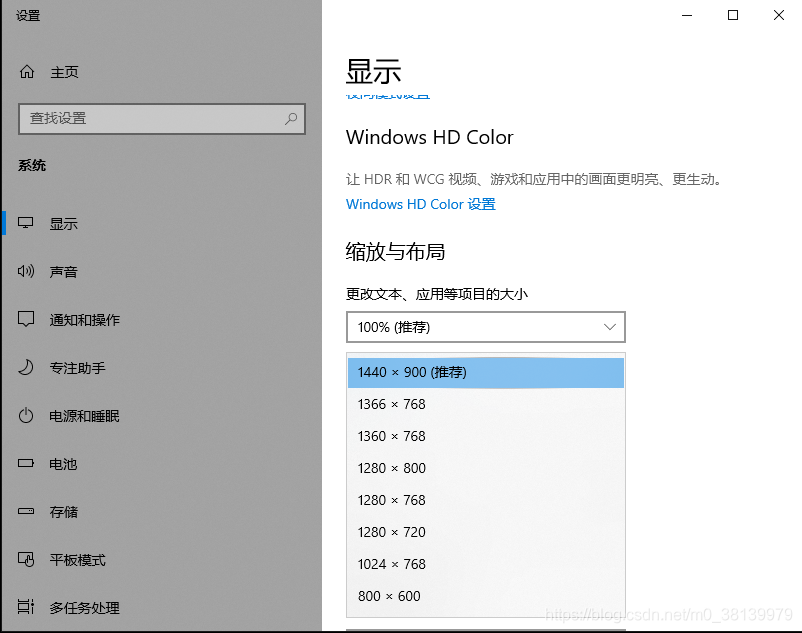Close the 设置 window
This screenshot has height=633, width=802.
pos(778,15)
